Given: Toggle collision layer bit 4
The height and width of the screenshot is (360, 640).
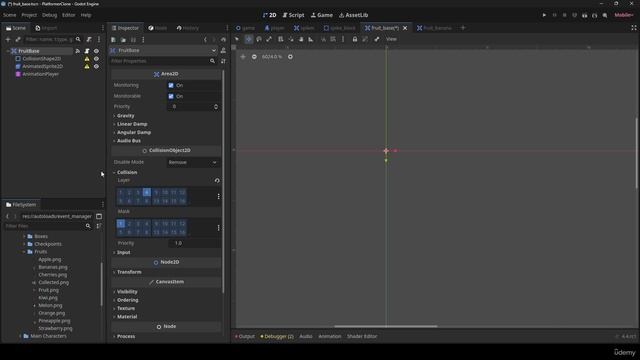Looking at the screenshot, I should pyautogui.click(x=147, y=192).
